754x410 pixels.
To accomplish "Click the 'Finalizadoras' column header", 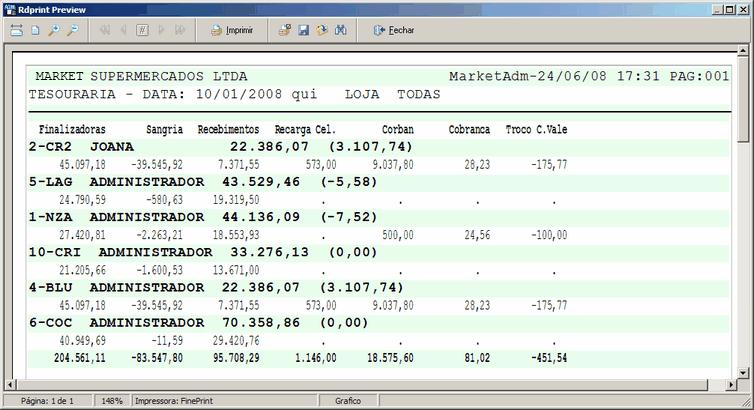I will [72, 130].
